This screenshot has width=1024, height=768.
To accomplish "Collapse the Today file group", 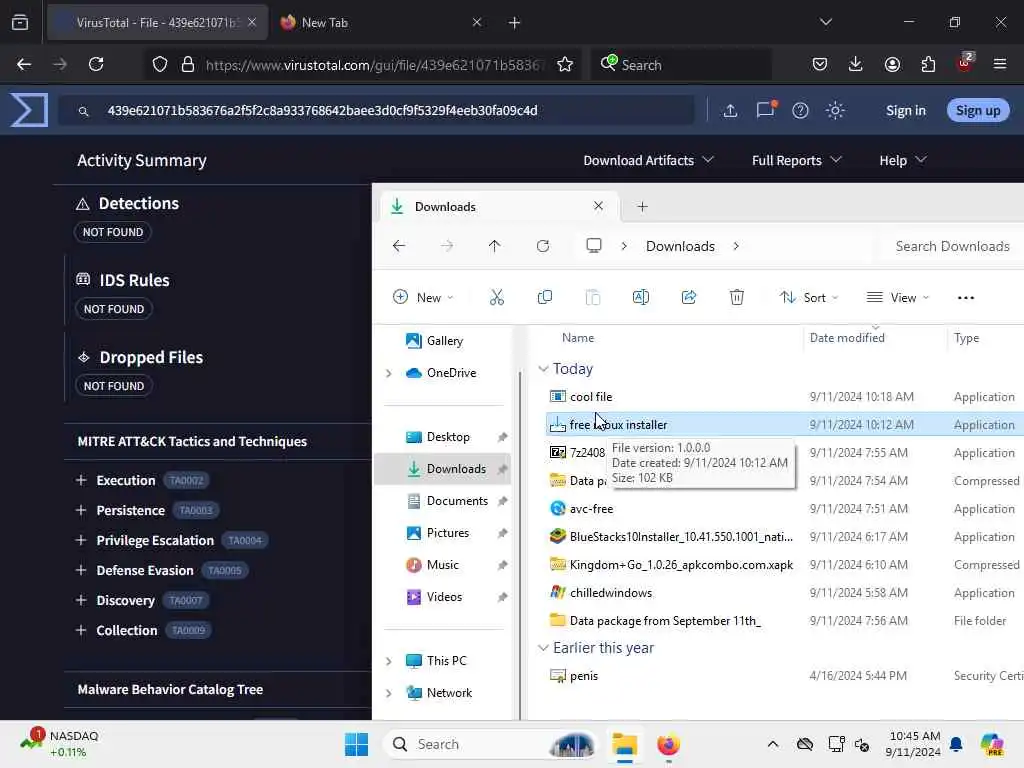I will [x=543, y=368].
